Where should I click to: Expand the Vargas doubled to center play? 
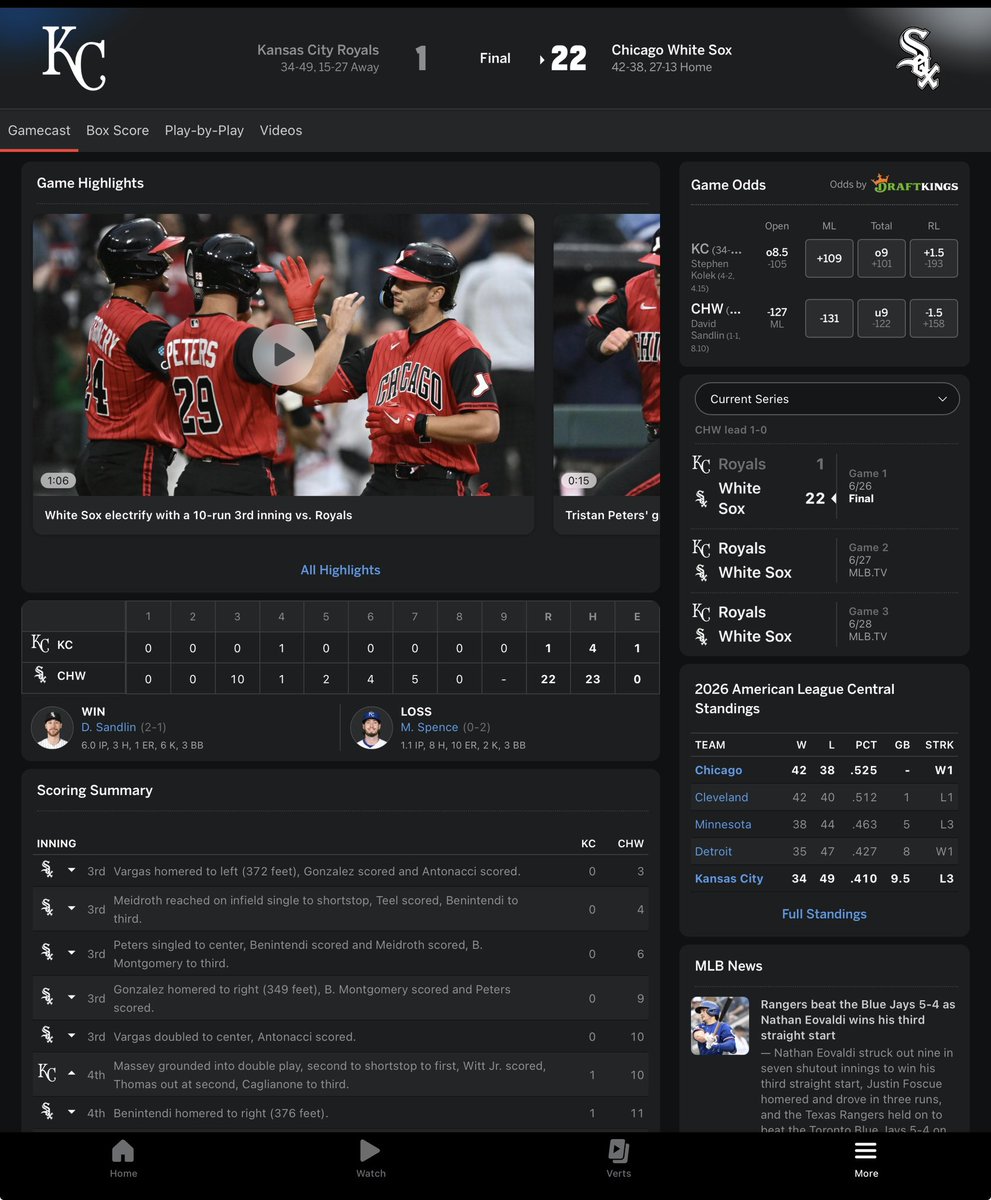[72, 1036]
